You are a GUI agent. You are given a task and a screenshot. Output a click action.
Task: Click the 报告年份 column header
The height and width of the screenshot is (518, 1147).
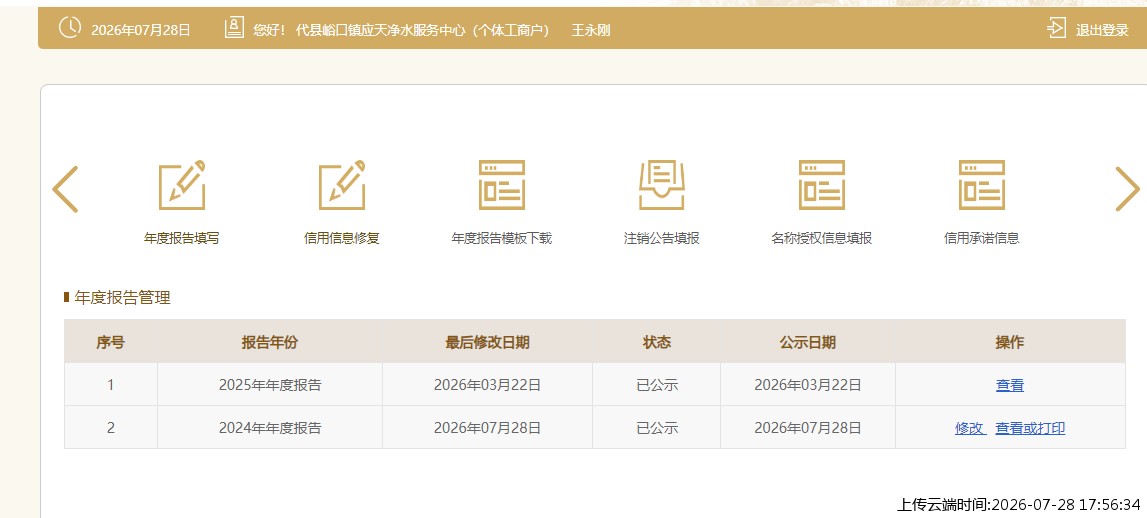coord(270,342)
